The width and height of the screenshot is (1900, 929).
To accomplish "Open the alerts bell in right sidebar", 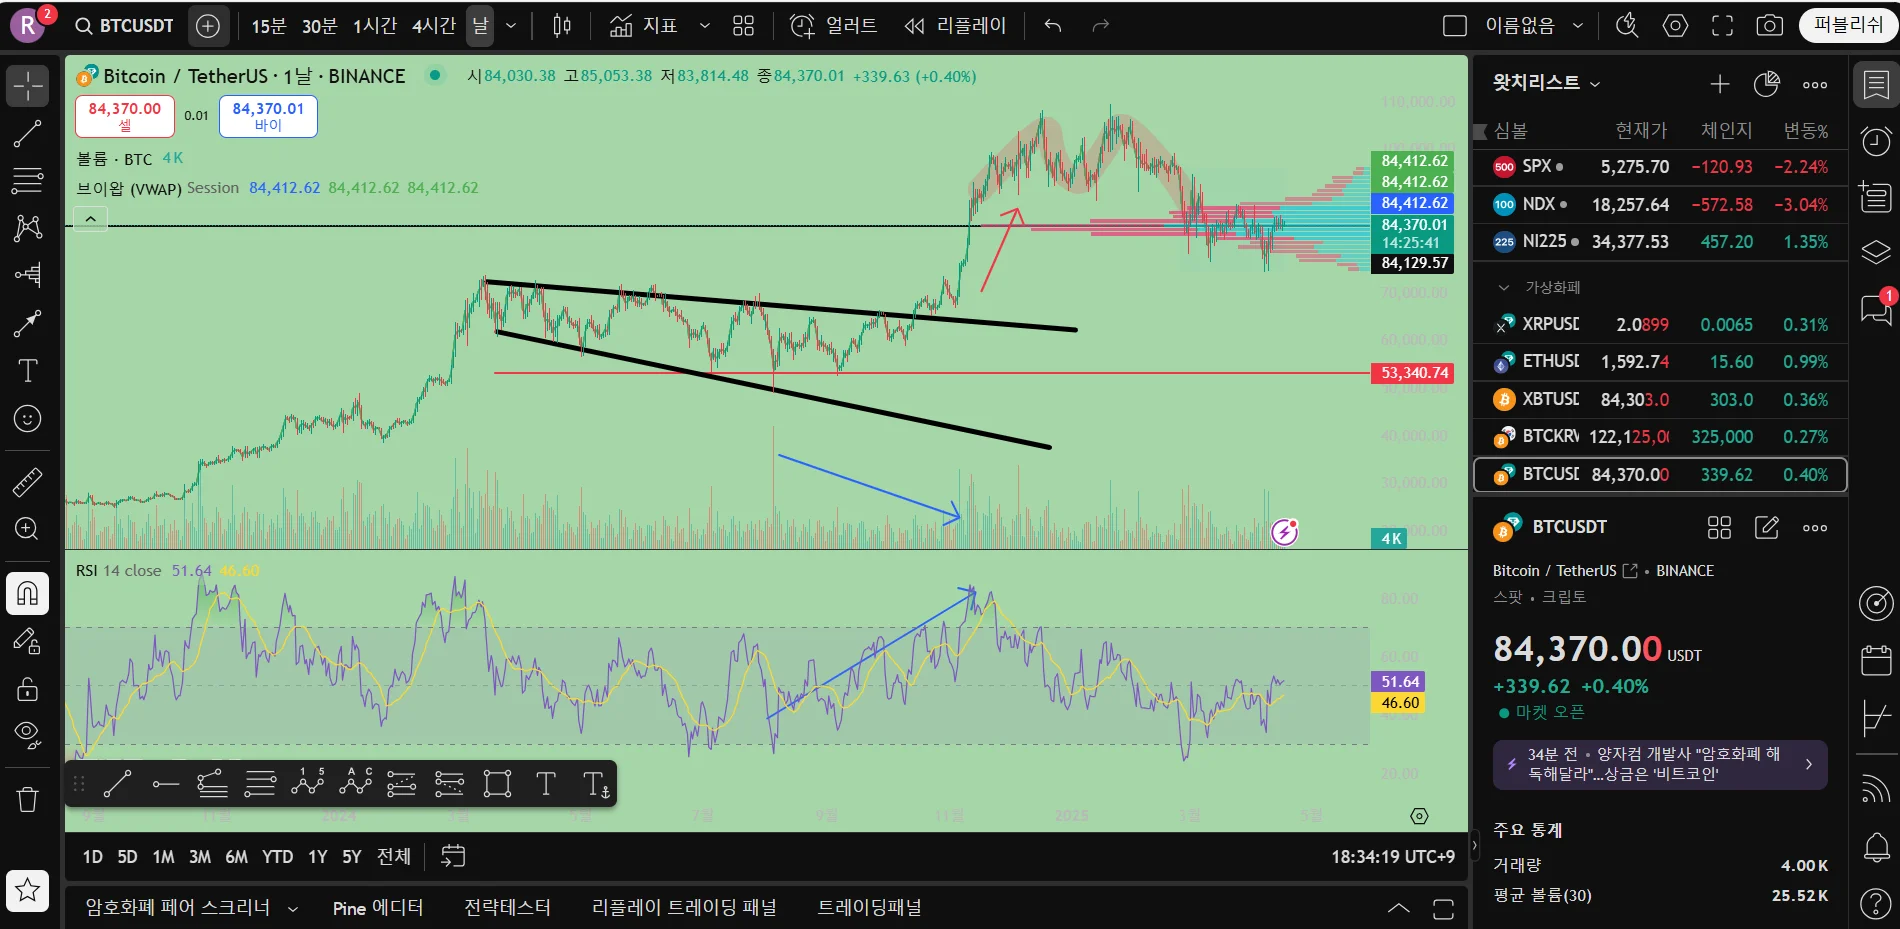I will [1876, 848].
